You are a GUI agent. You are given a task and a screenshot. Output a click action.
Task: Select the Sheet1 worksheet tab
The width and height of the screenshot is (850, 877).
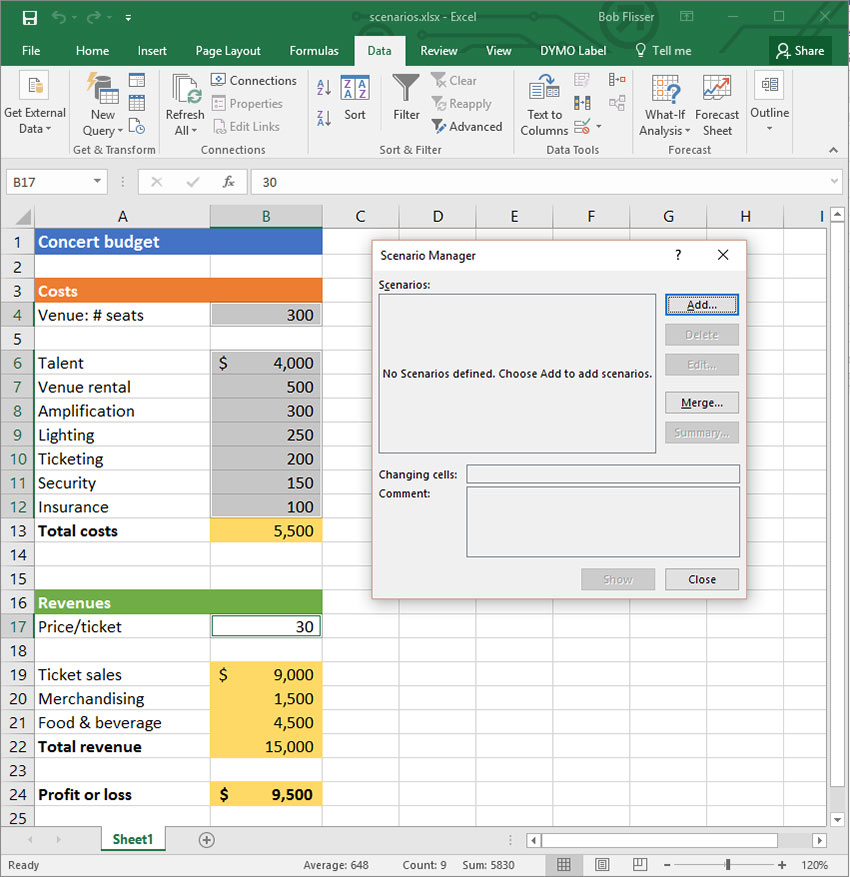[x=133, y=840]
